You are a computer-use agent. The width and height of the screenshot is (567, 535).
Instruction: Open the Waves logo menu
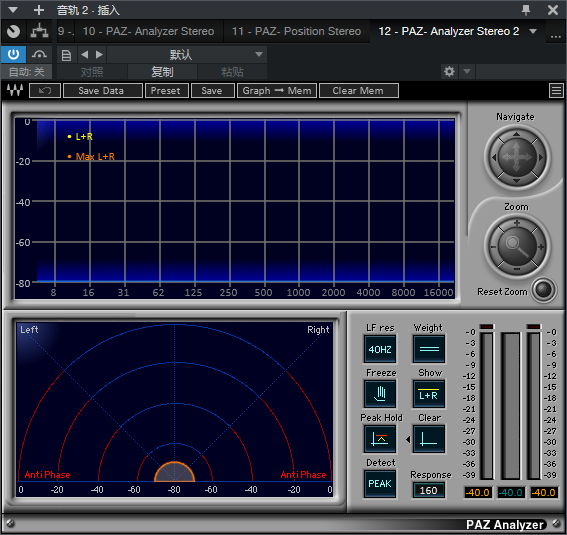click(15, 90)
